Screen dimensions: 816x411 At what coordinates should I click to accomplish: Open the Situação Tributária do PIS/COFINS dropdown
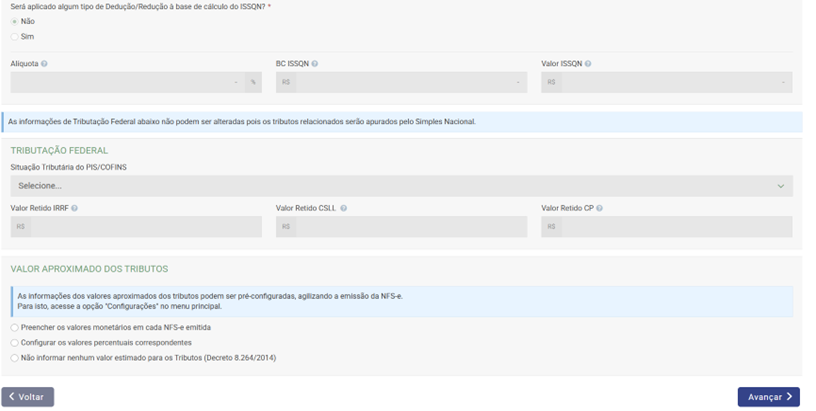pyautogui.click(x=400, y=186)
